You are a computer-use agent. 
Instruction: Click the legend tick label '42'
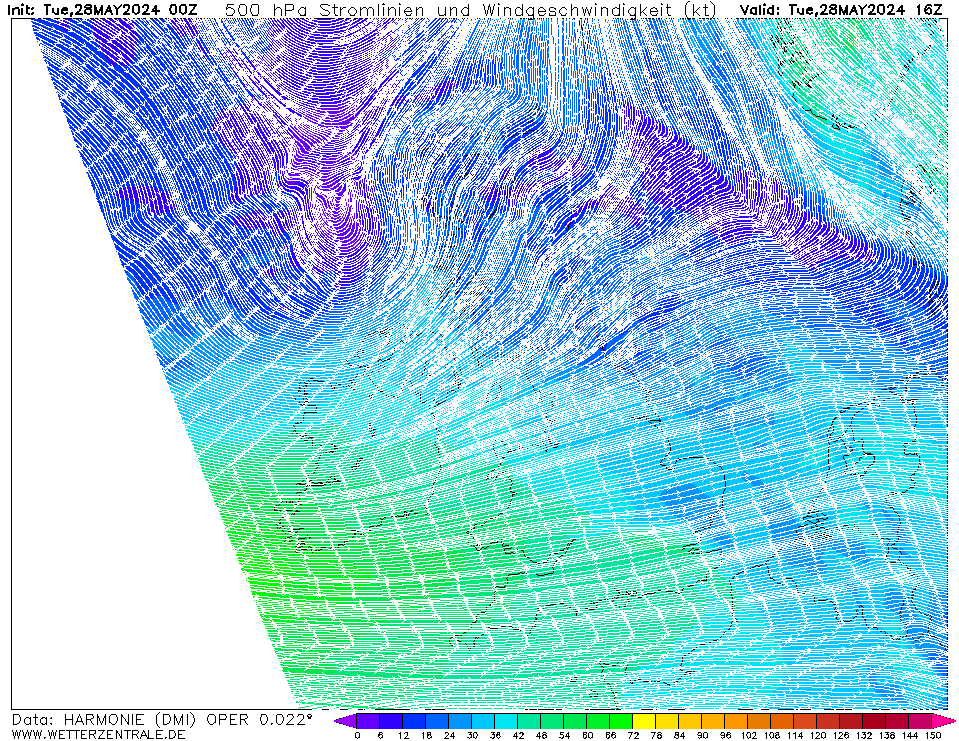tap(519, 735)
